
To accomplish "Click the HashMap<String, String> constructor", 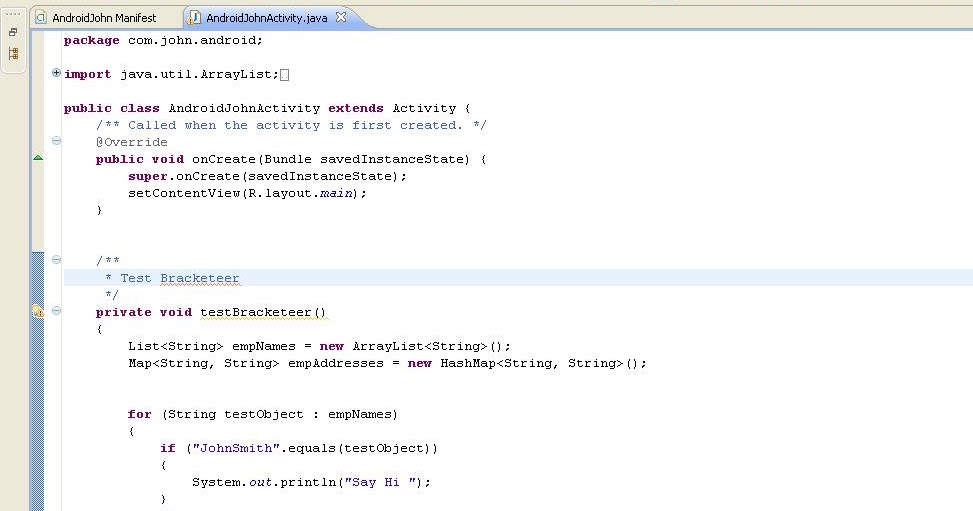I will click(x=539, y=363).
